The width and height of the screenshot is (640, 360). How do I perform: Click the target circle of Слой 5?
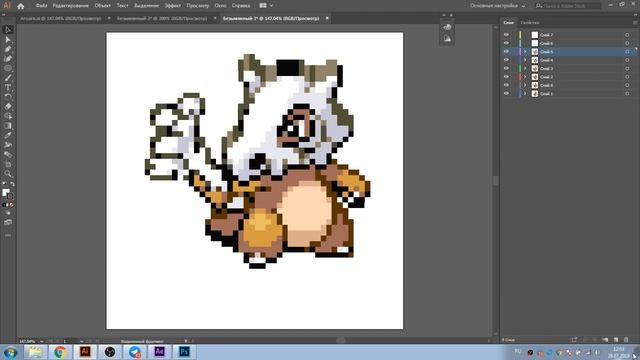point(627,52)
